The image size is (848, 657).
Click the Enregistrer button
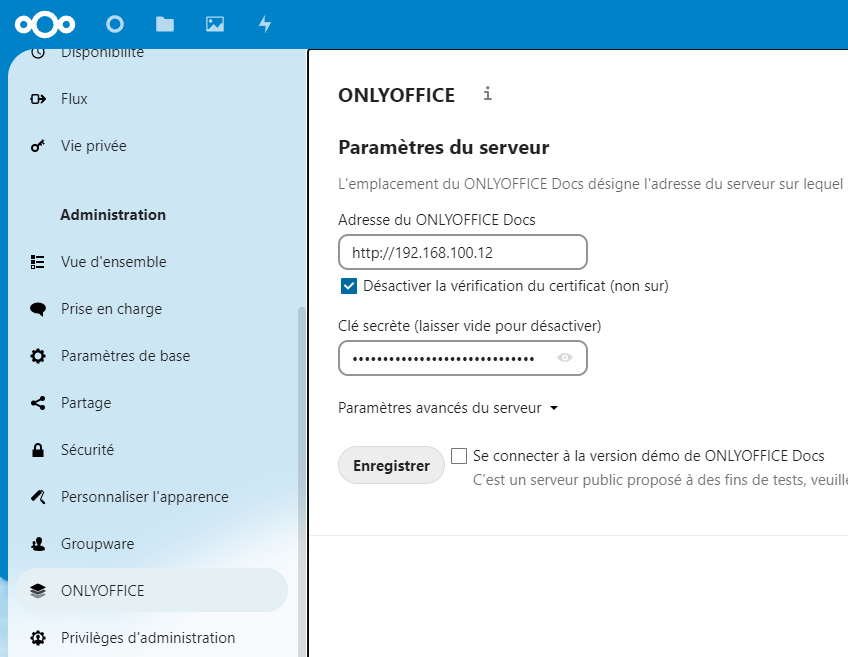point(391,464)
